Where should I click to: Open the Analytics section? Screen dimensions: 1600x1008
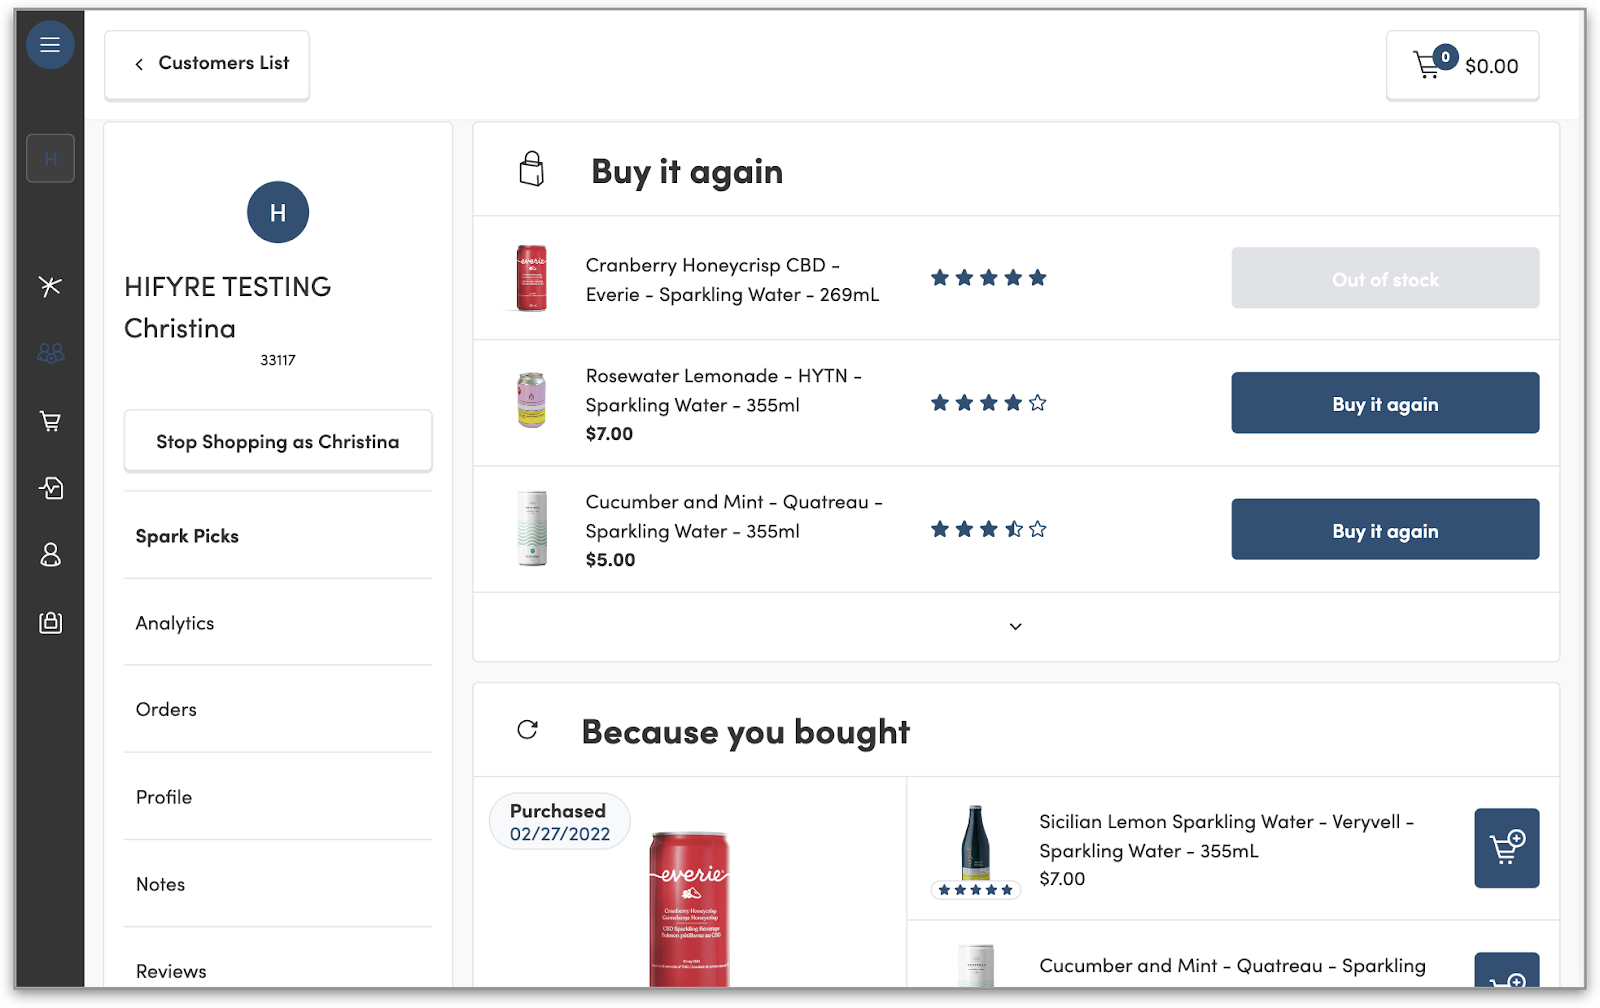[175, 623]
